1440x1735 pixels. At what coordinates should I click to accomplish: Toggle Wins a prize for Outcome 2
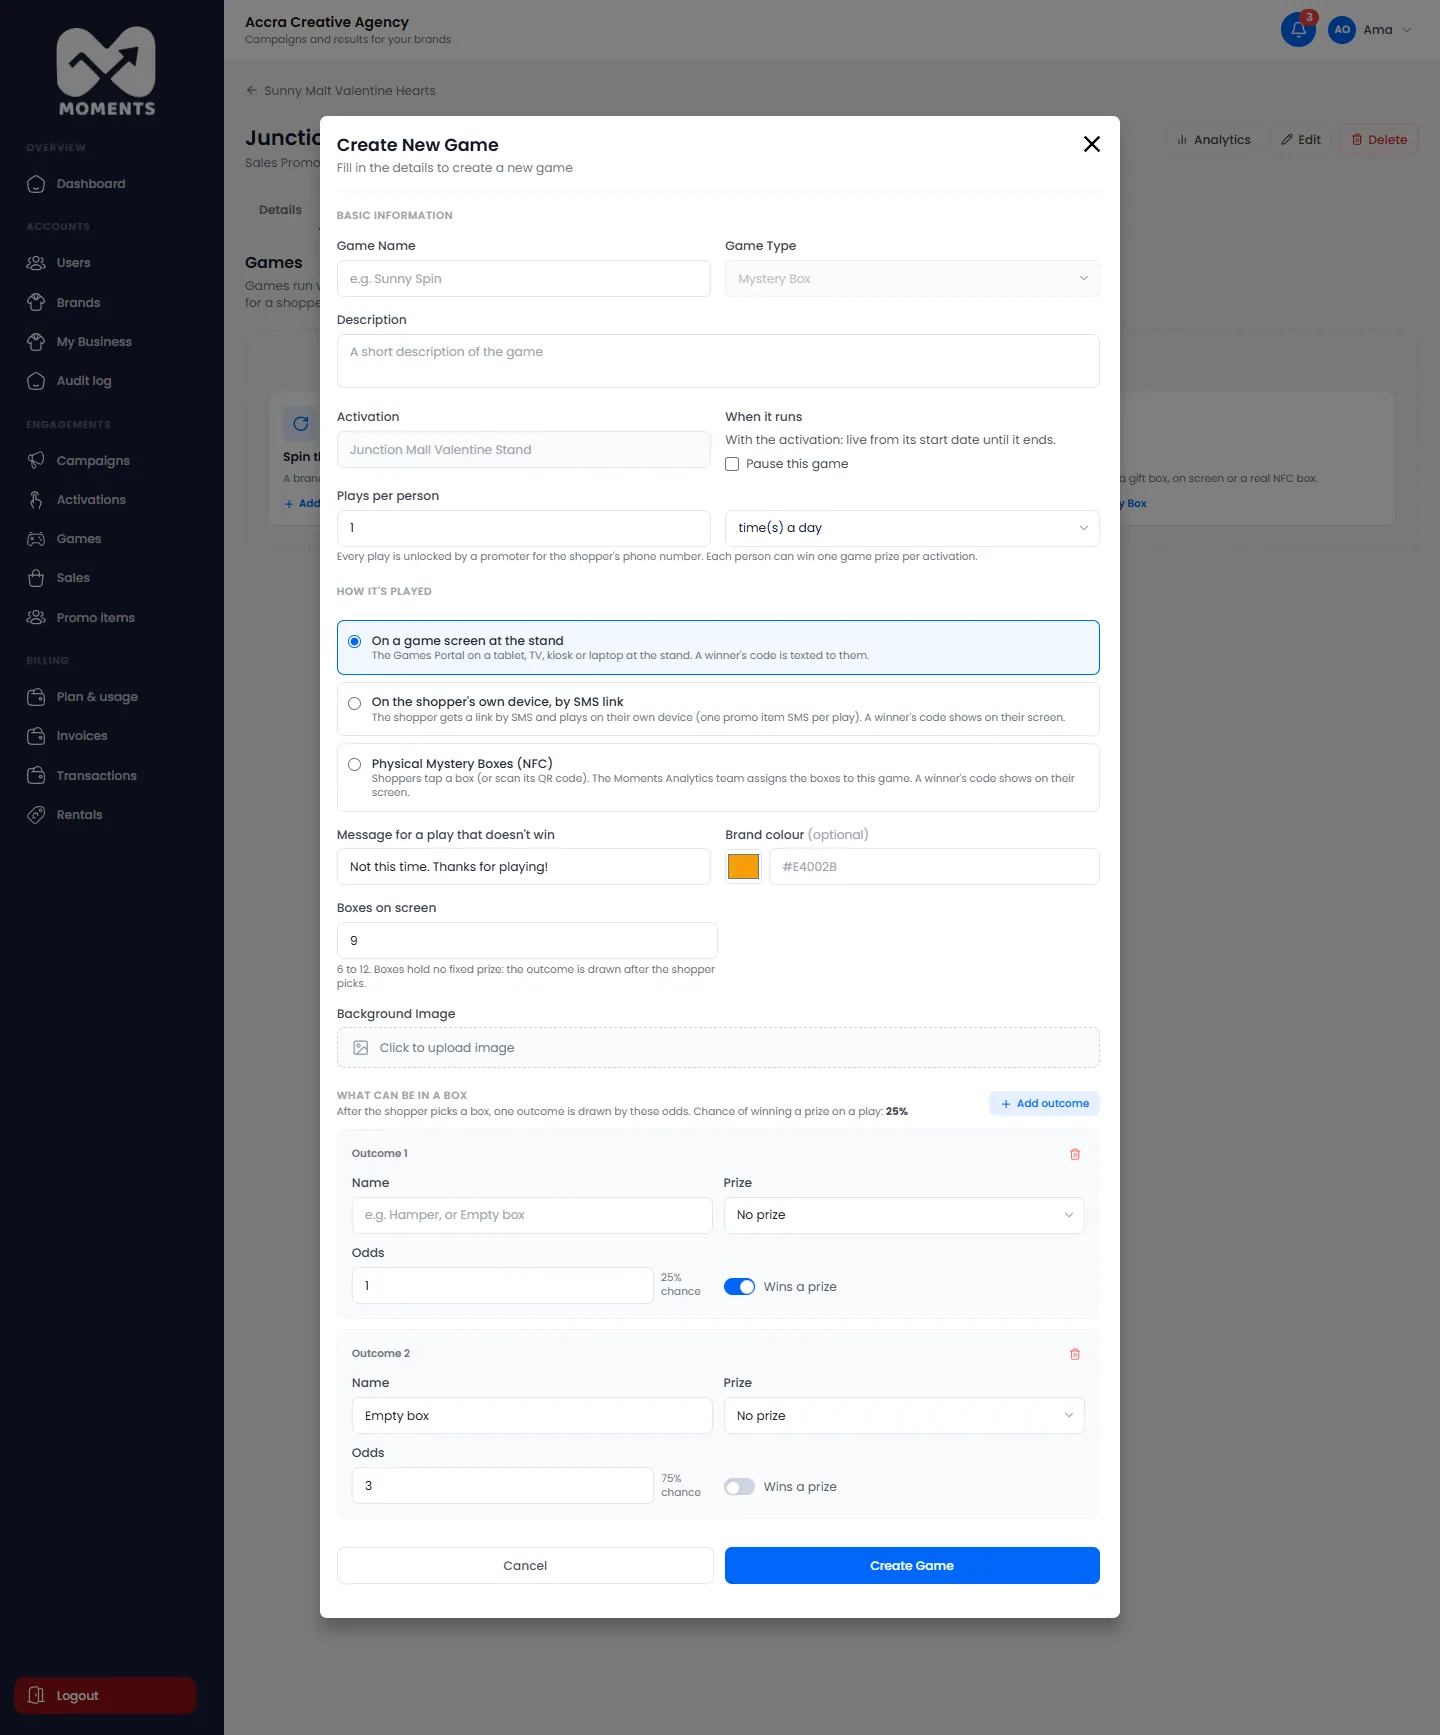tap(739, 1487)
